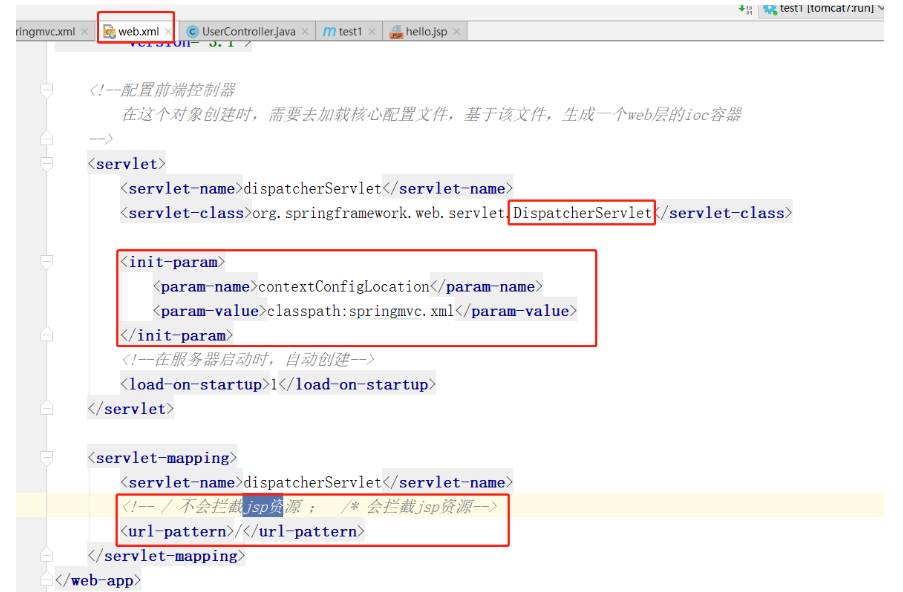The height and width of the screenshot is (592, 903).
Task: Switch to the test1 Maven tab
Action: pyautogui.click(x=350, y=32)
